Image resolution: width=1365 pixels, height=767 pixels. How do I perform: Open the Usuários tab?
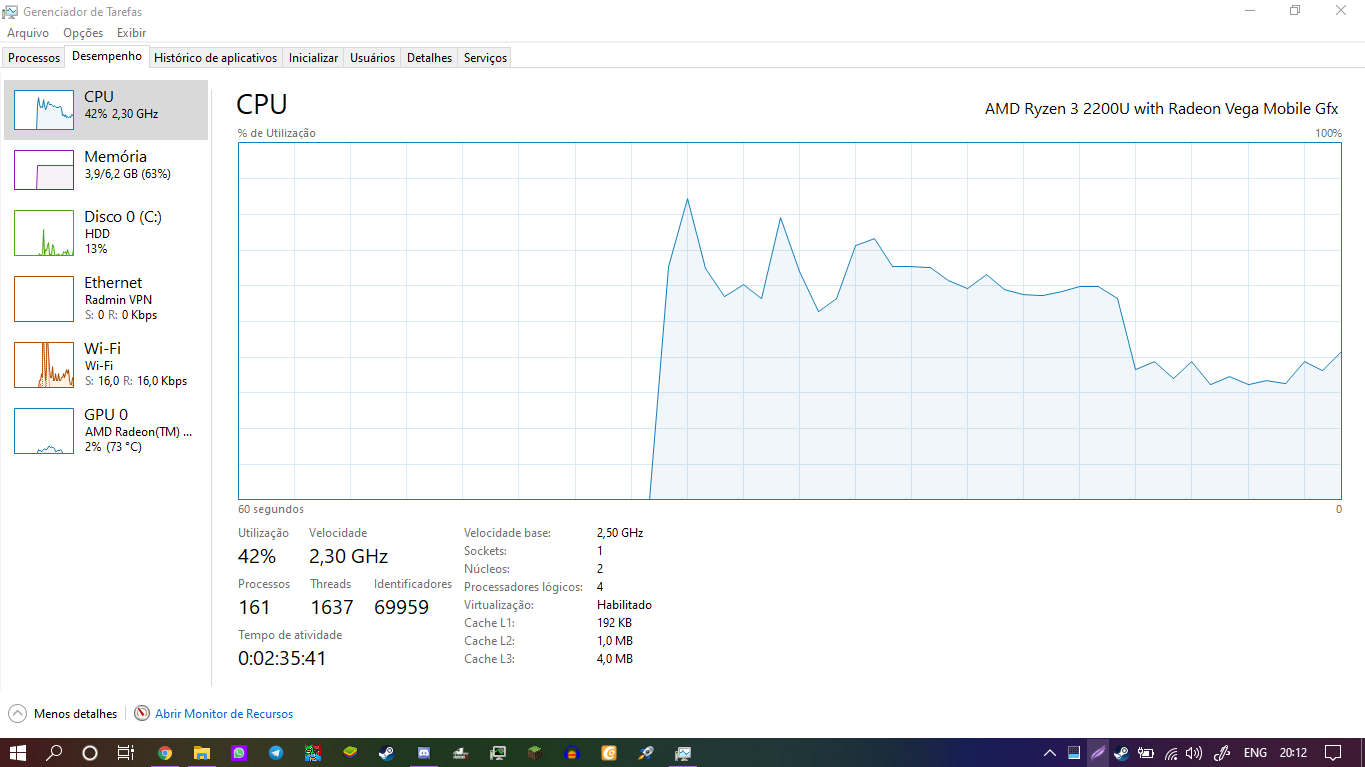tap(372, 58)
